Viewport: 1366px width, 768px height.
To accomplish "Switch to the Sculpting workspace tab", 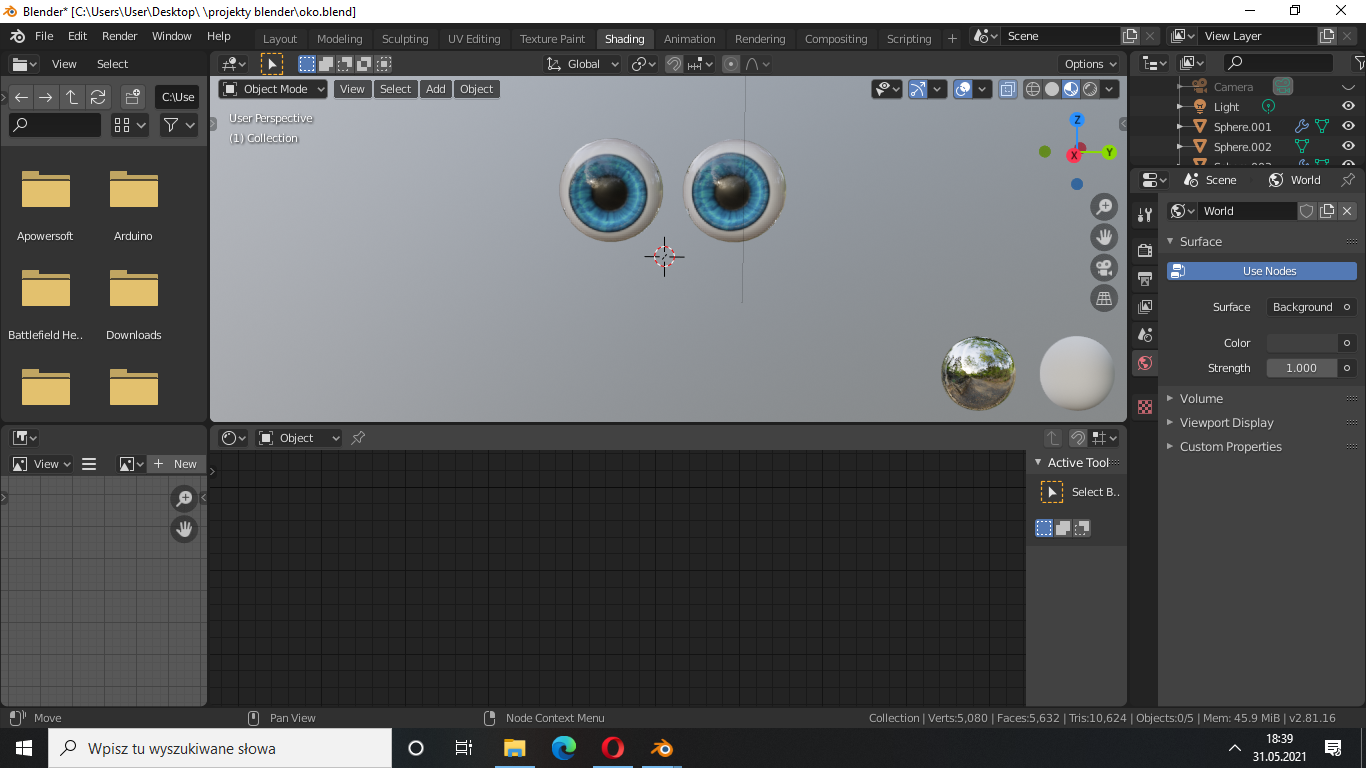I will pos(405,39).
